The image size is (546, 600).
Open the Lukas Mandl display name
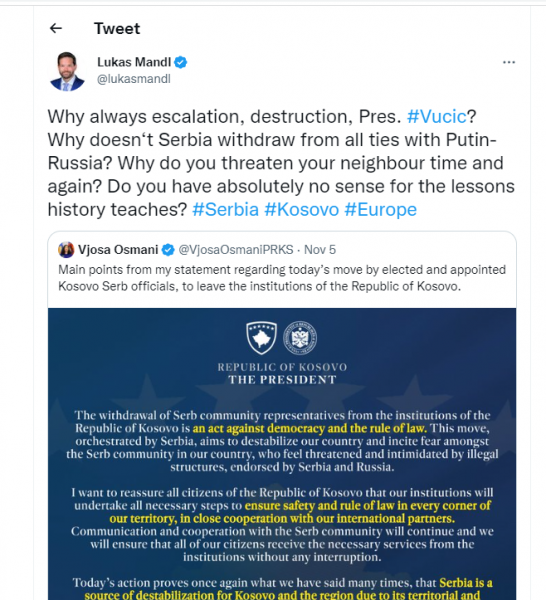[134, 62]
